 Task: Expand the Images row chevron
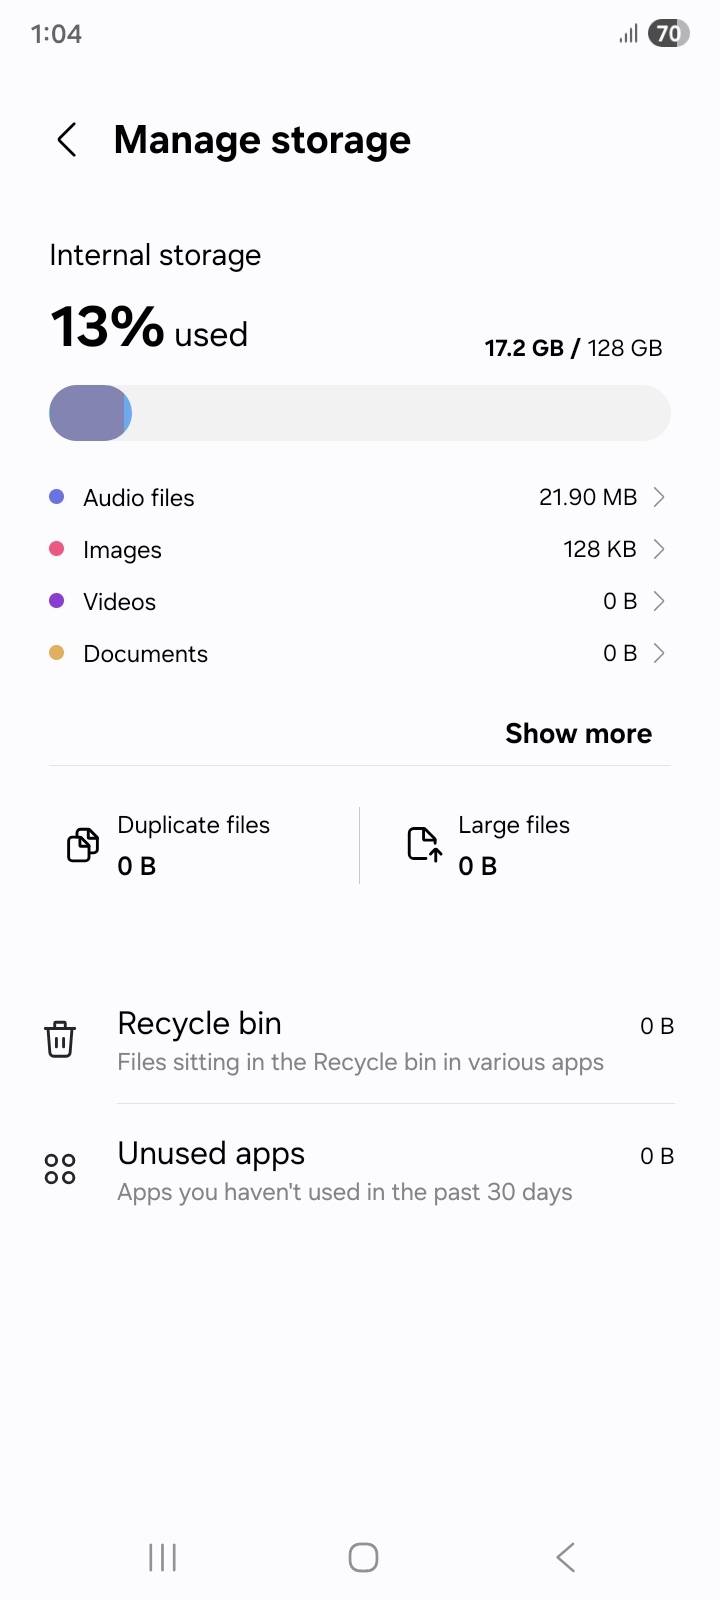(x=659, y=549)
